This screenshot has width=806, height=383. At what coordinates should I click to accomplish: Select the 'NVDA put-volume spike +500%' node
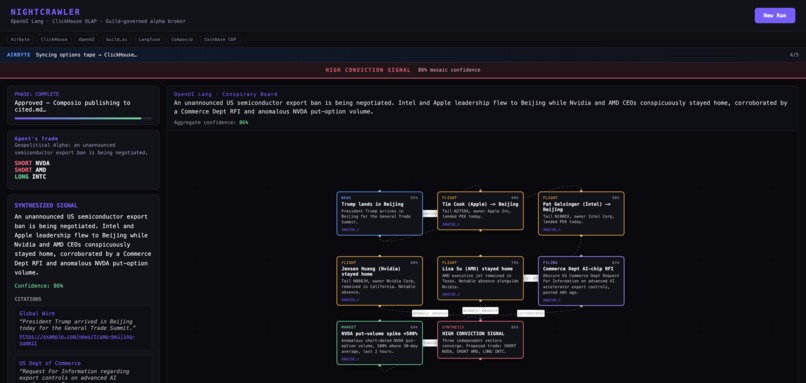pyautogui.click(x=379, y=343)
